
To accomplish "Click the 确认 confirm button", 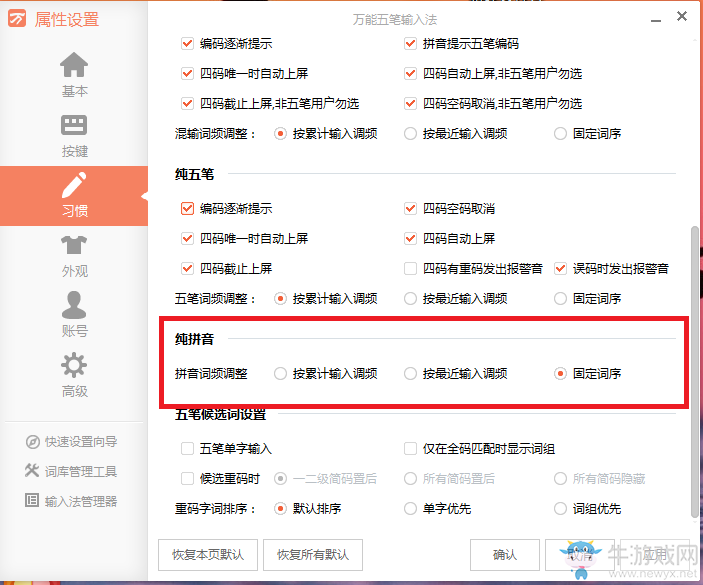I will point(505,555).
